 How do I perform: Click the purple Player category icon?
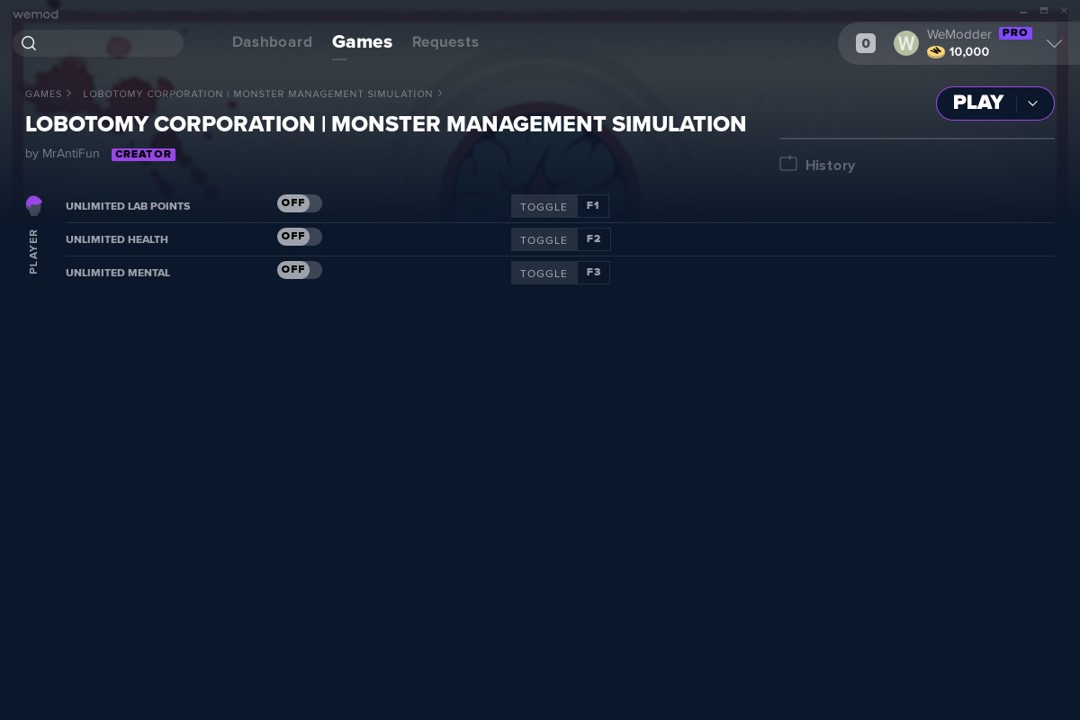[x=34, y=205]
